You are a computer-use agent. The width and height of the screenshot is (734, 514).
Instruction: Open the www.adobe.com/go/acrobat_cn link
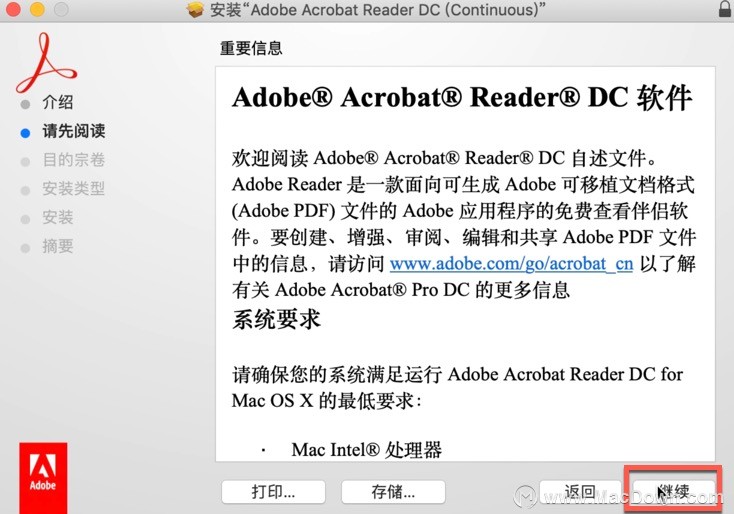[511, 264]
